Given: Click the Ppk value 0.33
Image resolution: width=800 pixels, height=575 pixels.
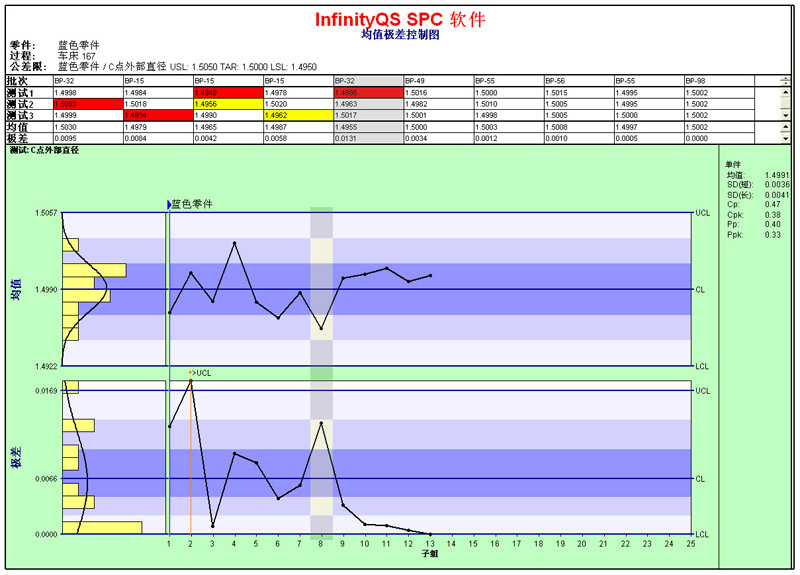Looking at the screenshot, I should [772, 235].
